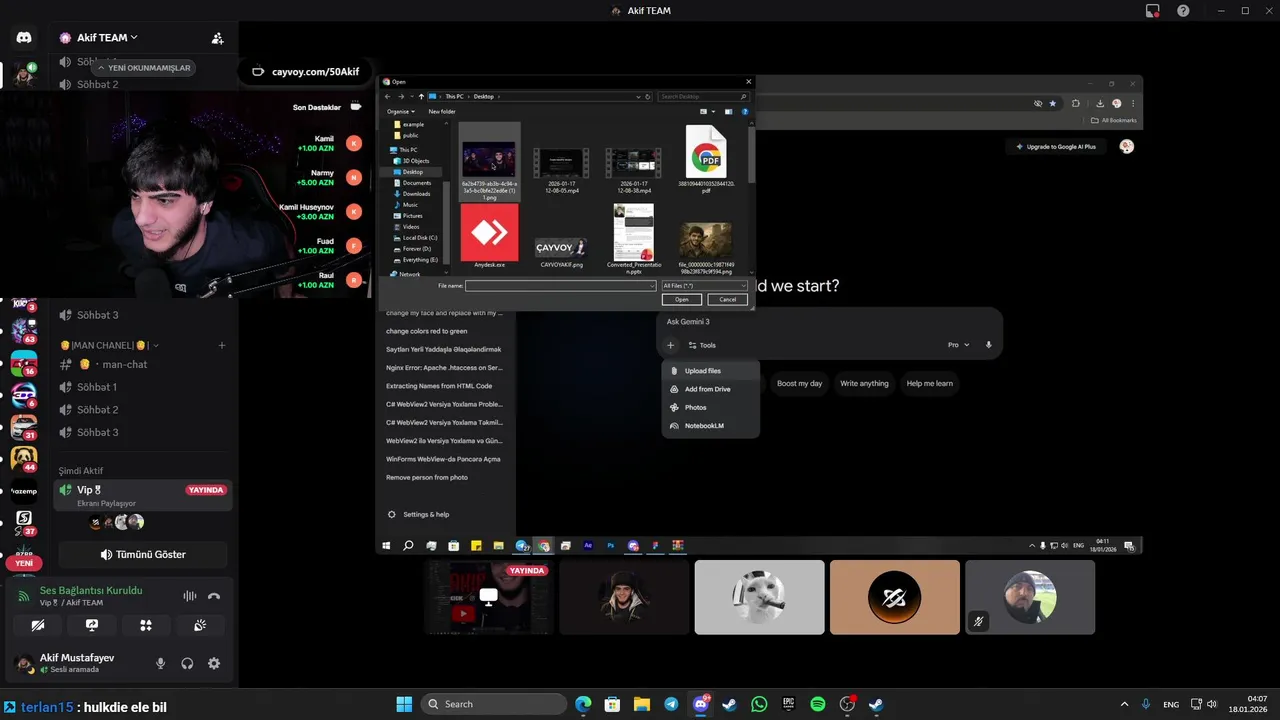The width and height of the screenshot is (1280, 720).
Task: Toggle screen share in voice panel
Action: click(92, 625)
